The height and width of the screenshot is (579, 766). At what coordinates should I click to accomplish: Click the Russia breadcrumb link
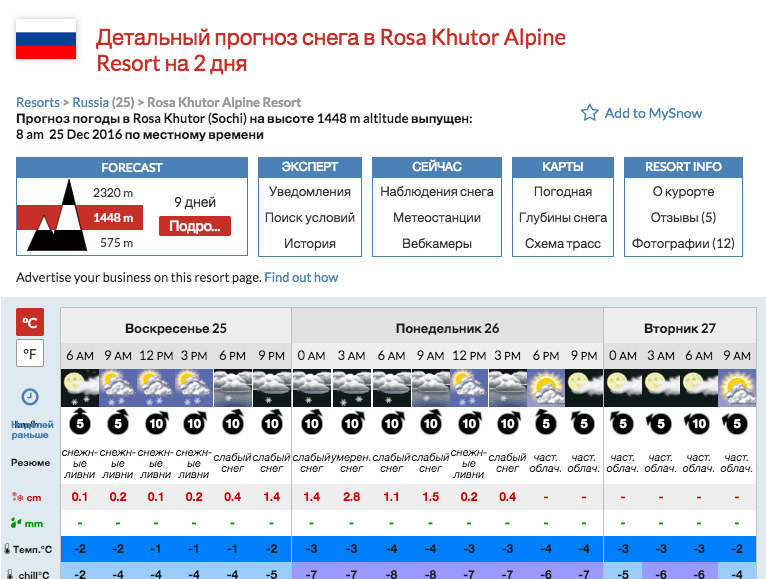point(90,103)
